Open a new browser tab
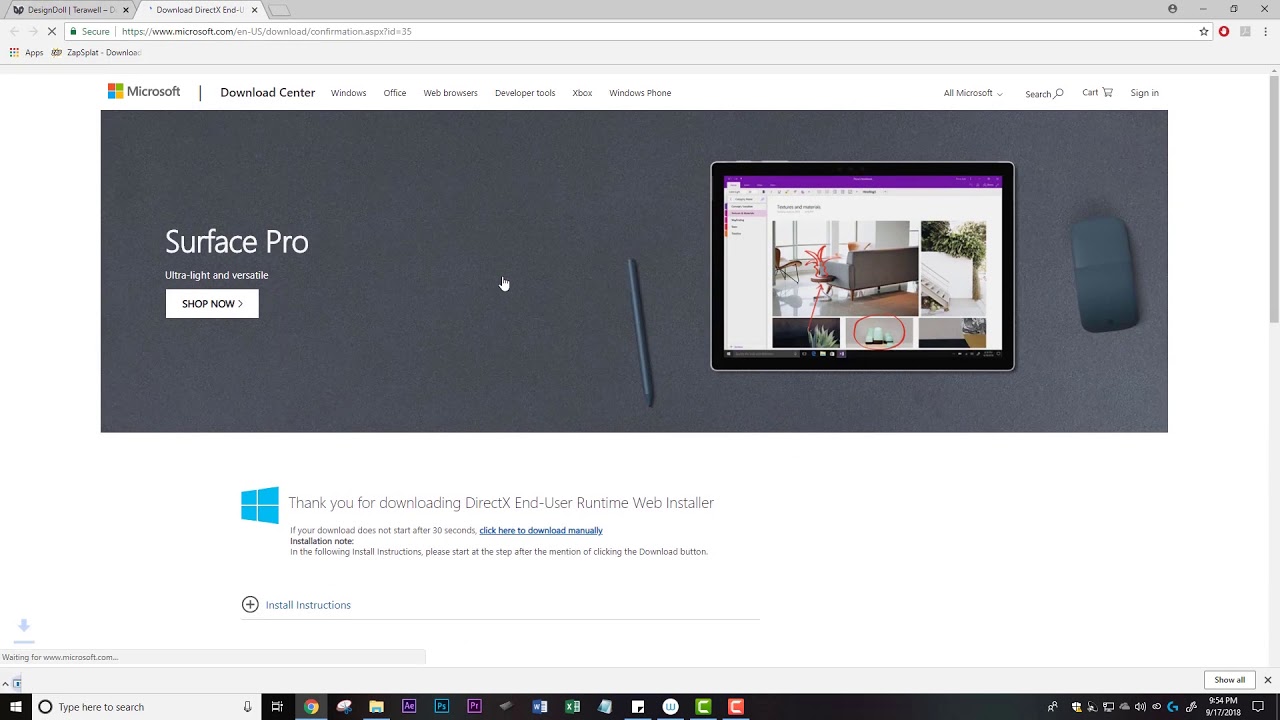This screenshot has width=1280, height=720. tap(280, 10)
